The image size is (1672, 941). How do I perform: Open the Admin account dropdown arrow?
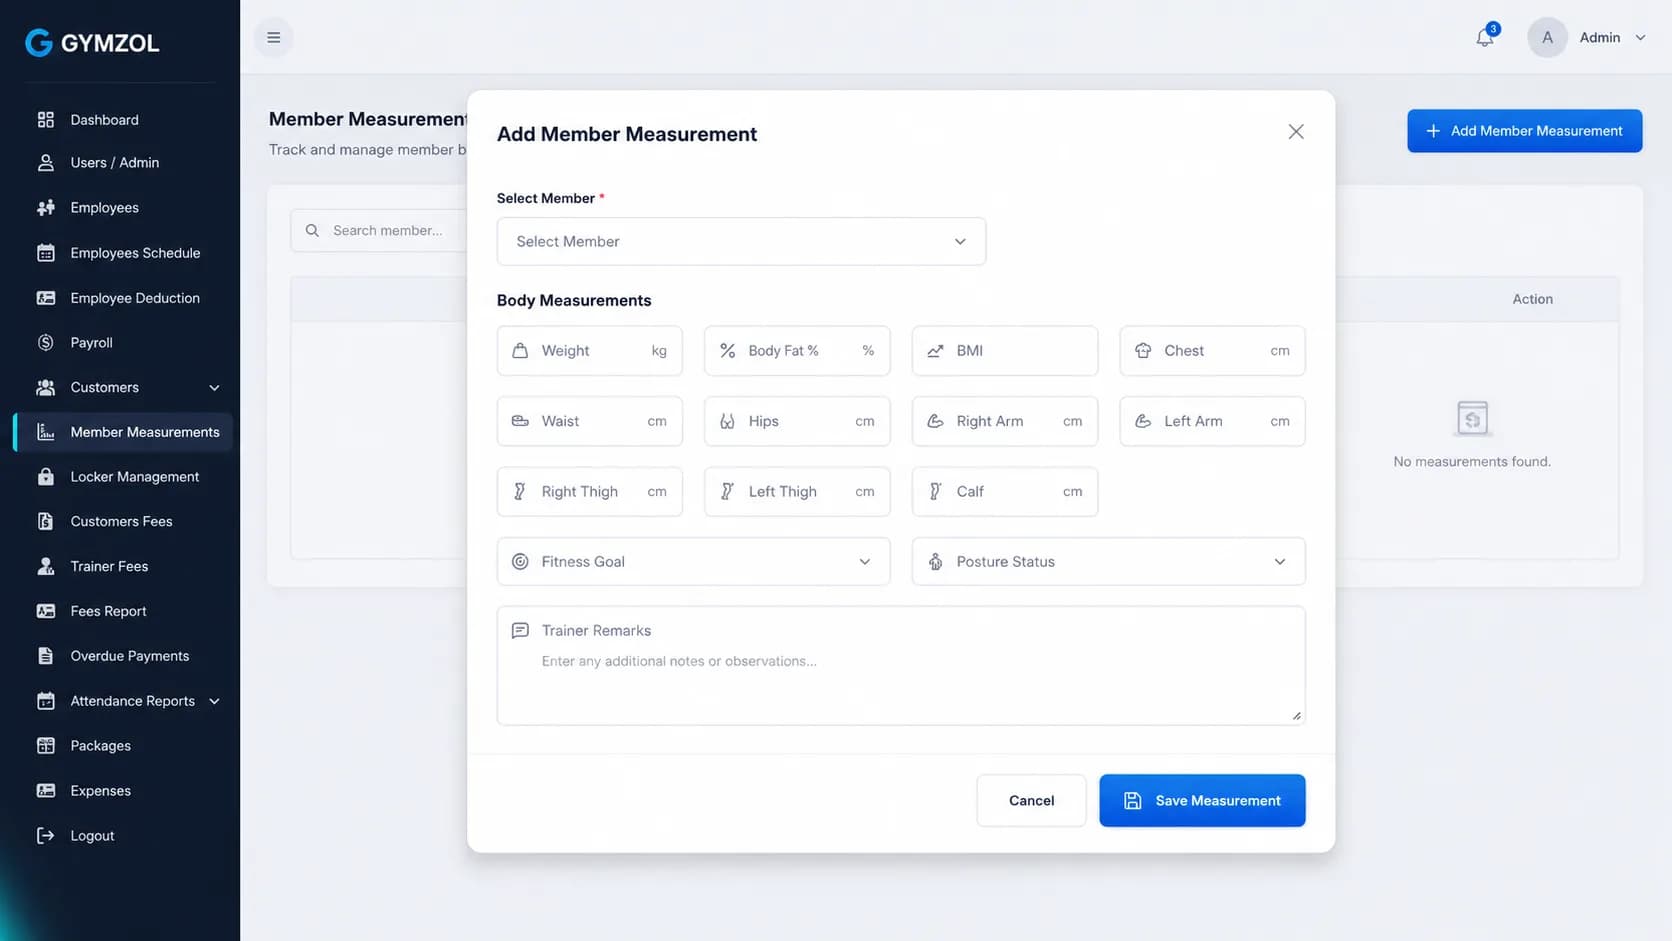[x=1640, y=38]
